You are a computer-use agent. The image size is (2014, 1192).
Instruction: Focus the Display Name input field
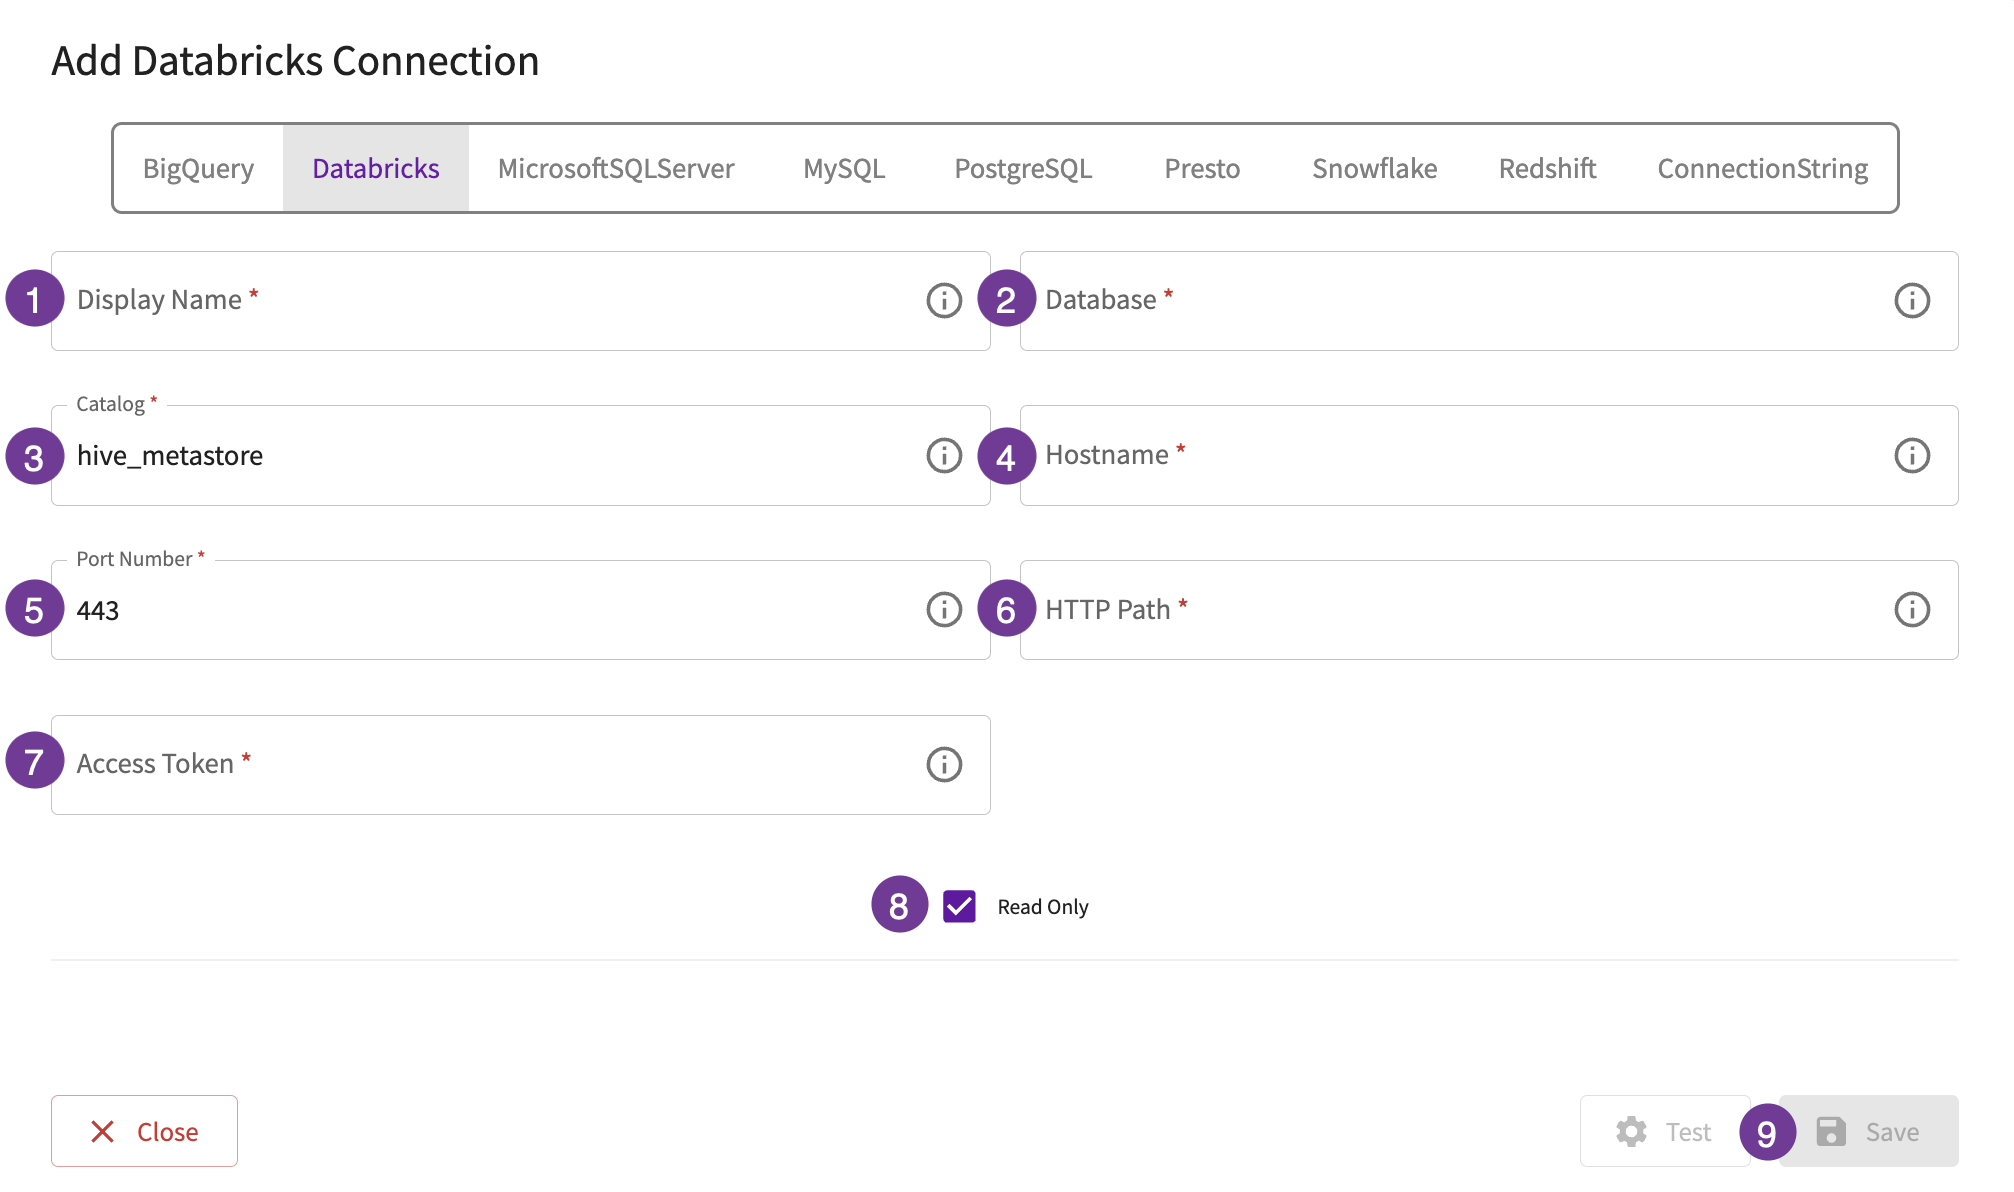tap(520, 300)
